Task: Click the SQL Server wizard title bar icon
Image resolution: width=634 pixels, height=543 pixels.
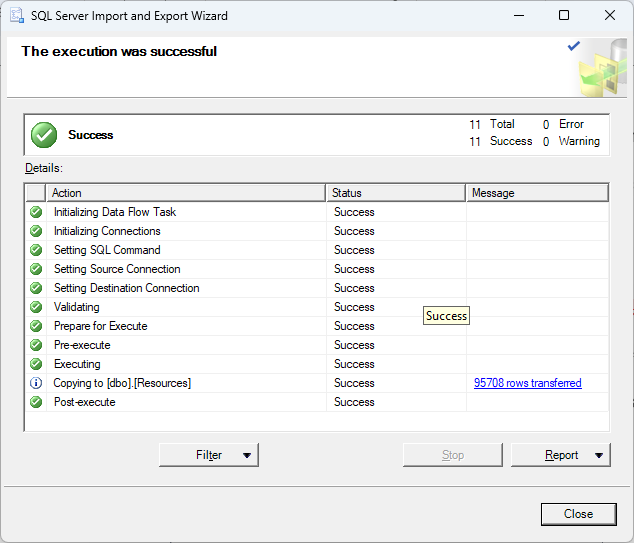Action: (17, 16)
